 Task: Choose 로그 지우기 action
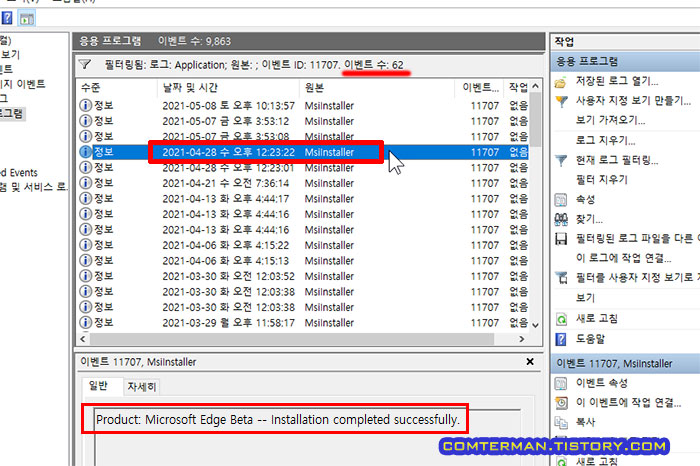[x=605, y=140]
